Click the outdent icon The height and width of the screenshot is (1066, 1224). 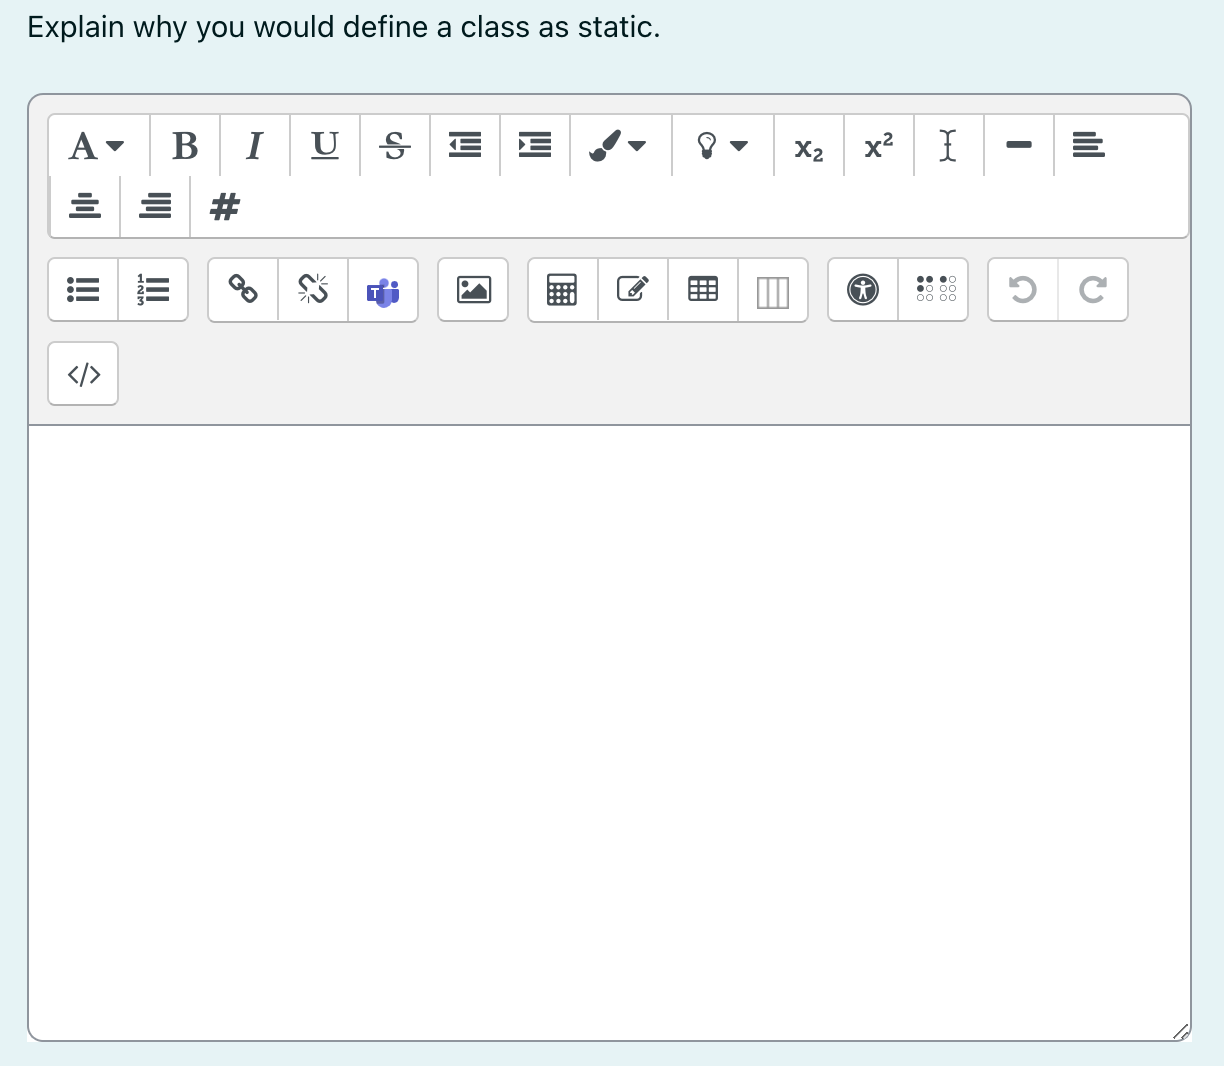465,146
